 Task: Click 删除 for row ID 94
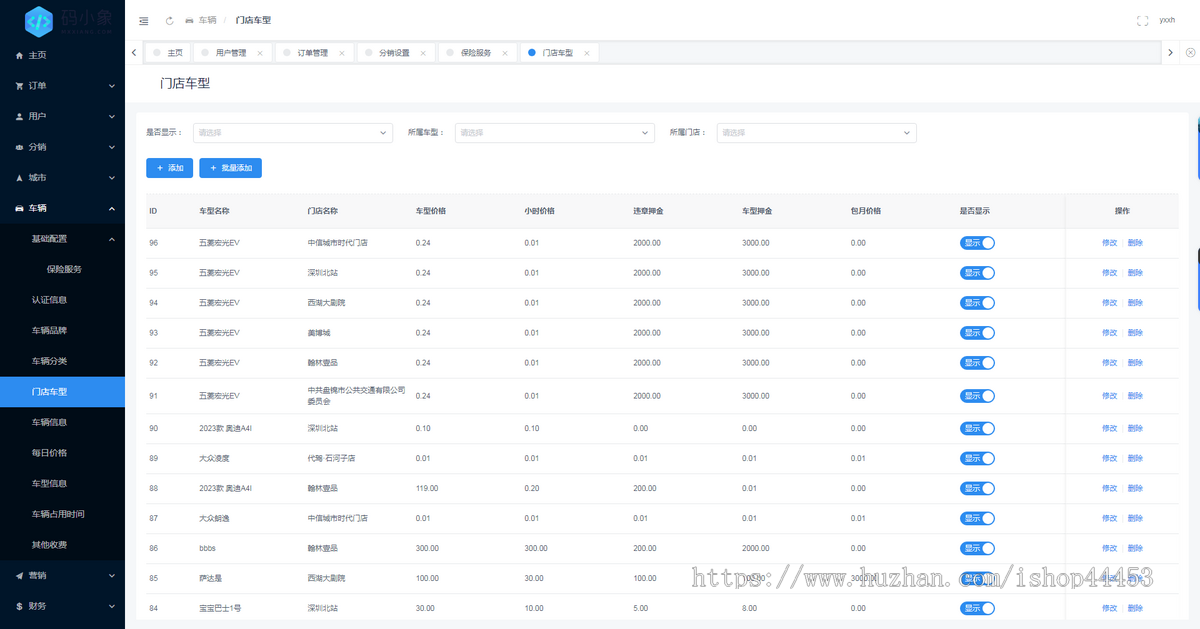coord(1135,303)
